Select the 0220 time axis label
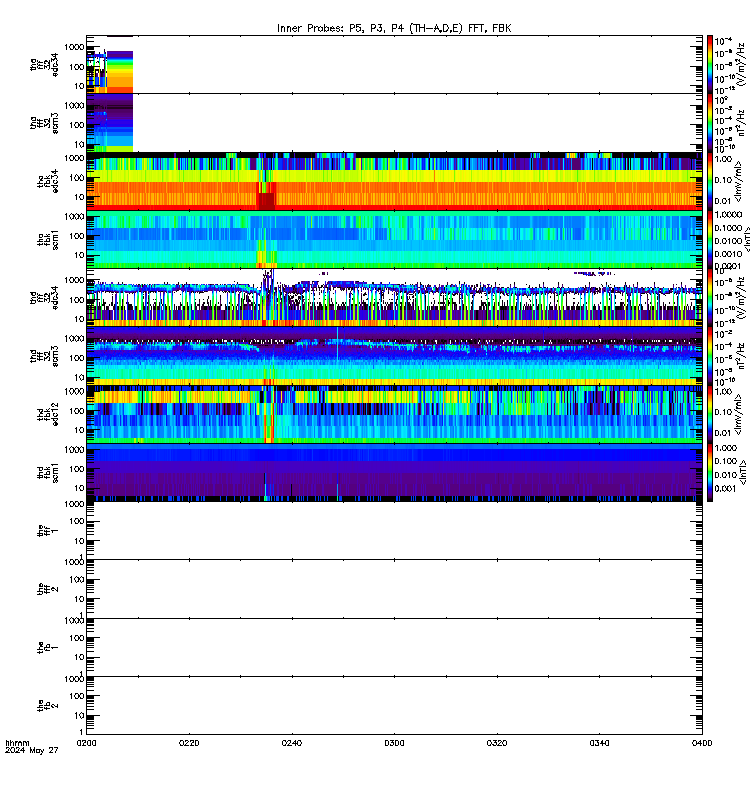 (189, 743)
